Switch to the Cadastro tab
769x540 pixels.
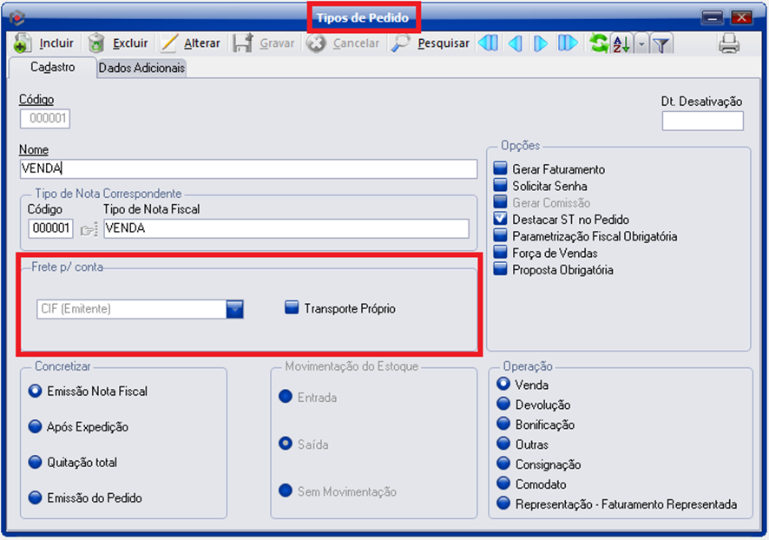coord(50,68)
